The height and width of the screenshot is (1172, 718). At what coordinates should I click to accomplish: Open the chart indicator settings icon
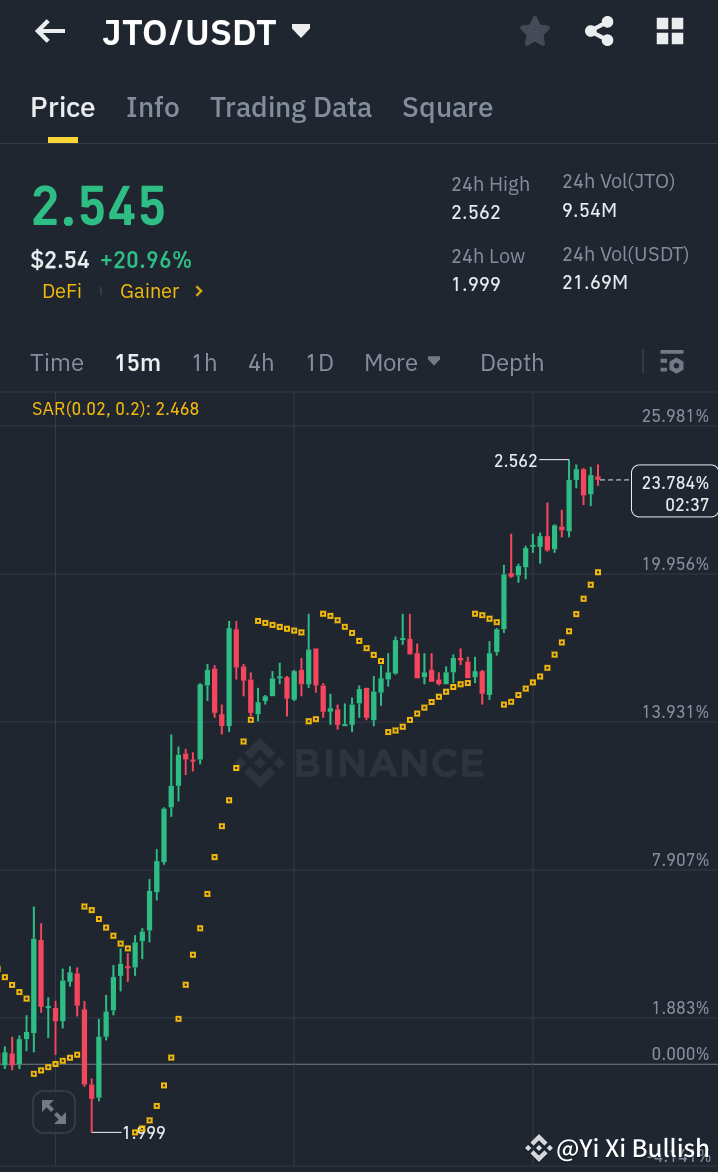672,362
